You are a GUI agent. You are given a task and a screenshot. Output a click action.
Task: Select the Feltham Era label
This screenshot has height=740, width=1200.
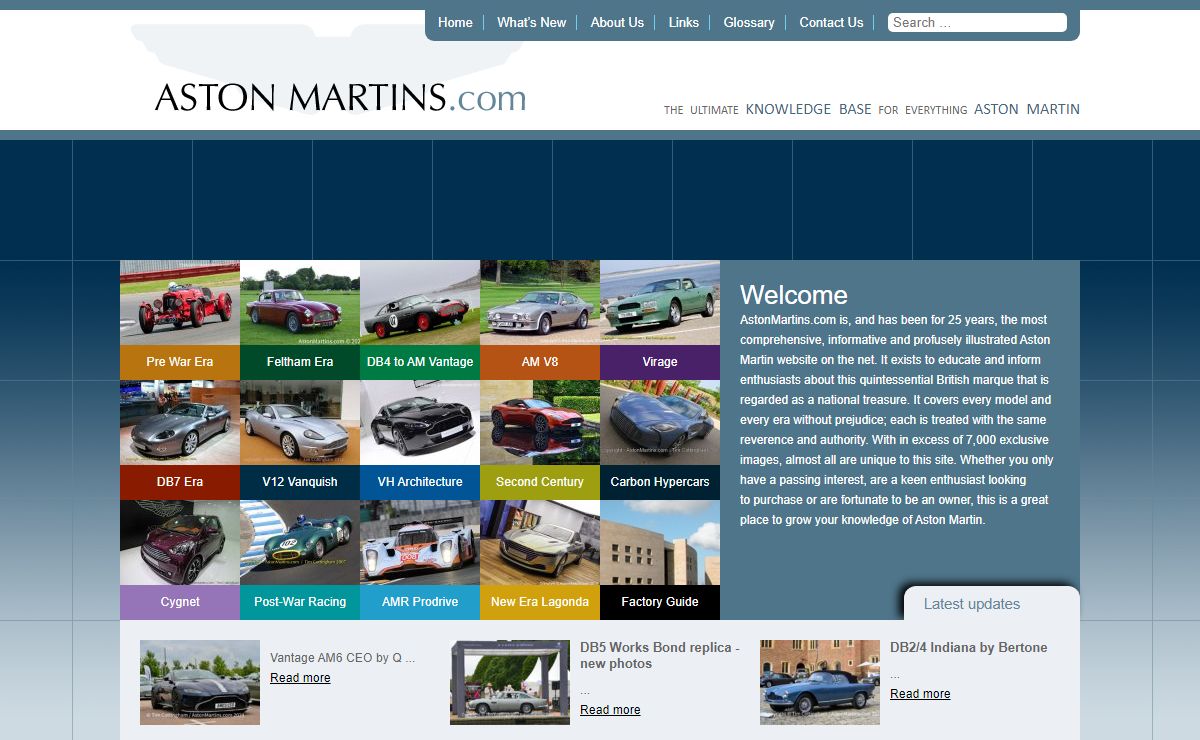point(300,362)
